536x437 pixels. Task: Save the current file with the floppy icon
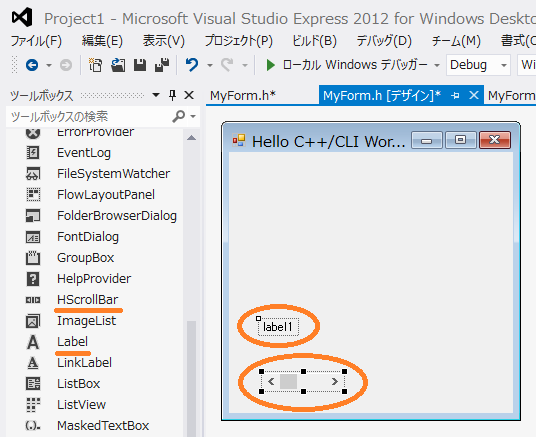click(x=140, y=65)
